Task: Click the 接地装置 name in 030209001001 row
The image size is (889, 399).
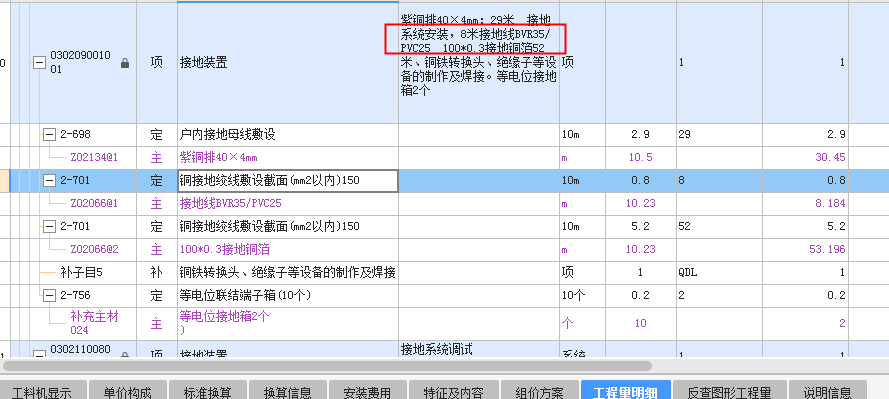Action: 204,63
